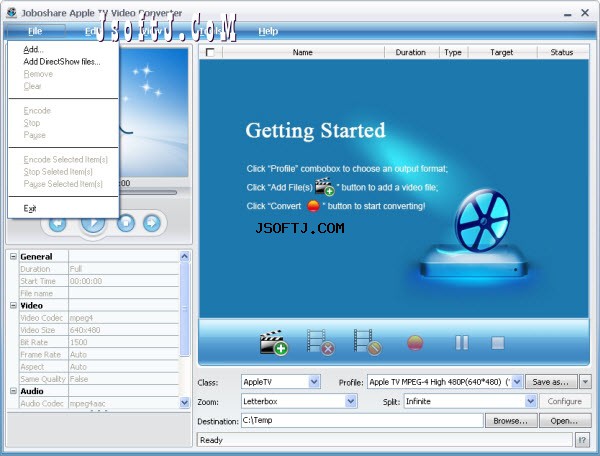The image size is (600, 456).
Task: Click the property panel scroll down arrow
Action: click(184, 402)
